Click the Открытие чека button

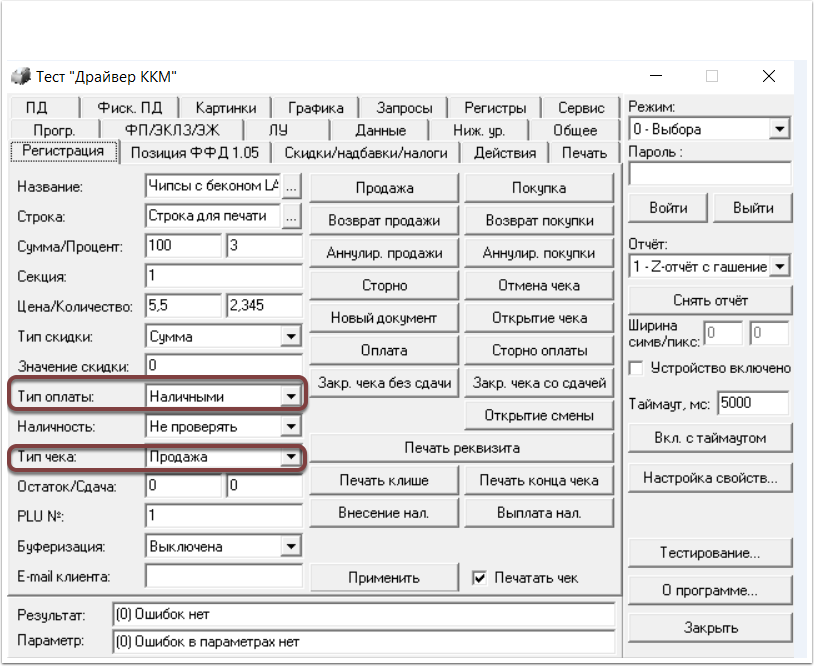point(539,318)
